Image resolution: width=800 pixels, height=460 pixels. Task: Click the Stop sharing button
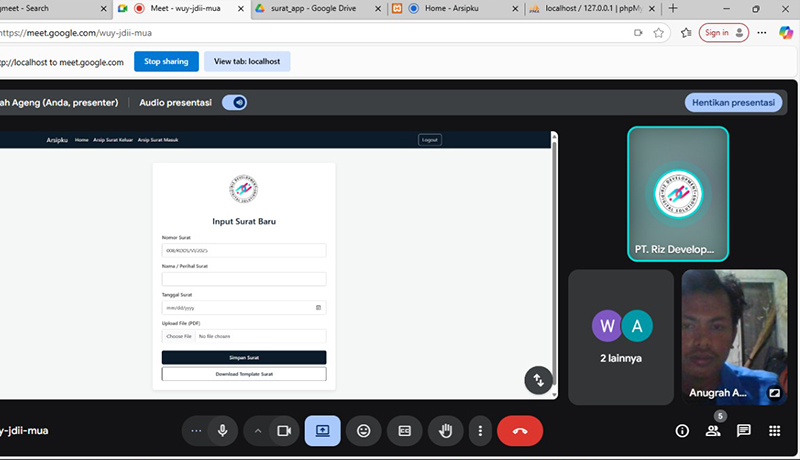(166, 62)
